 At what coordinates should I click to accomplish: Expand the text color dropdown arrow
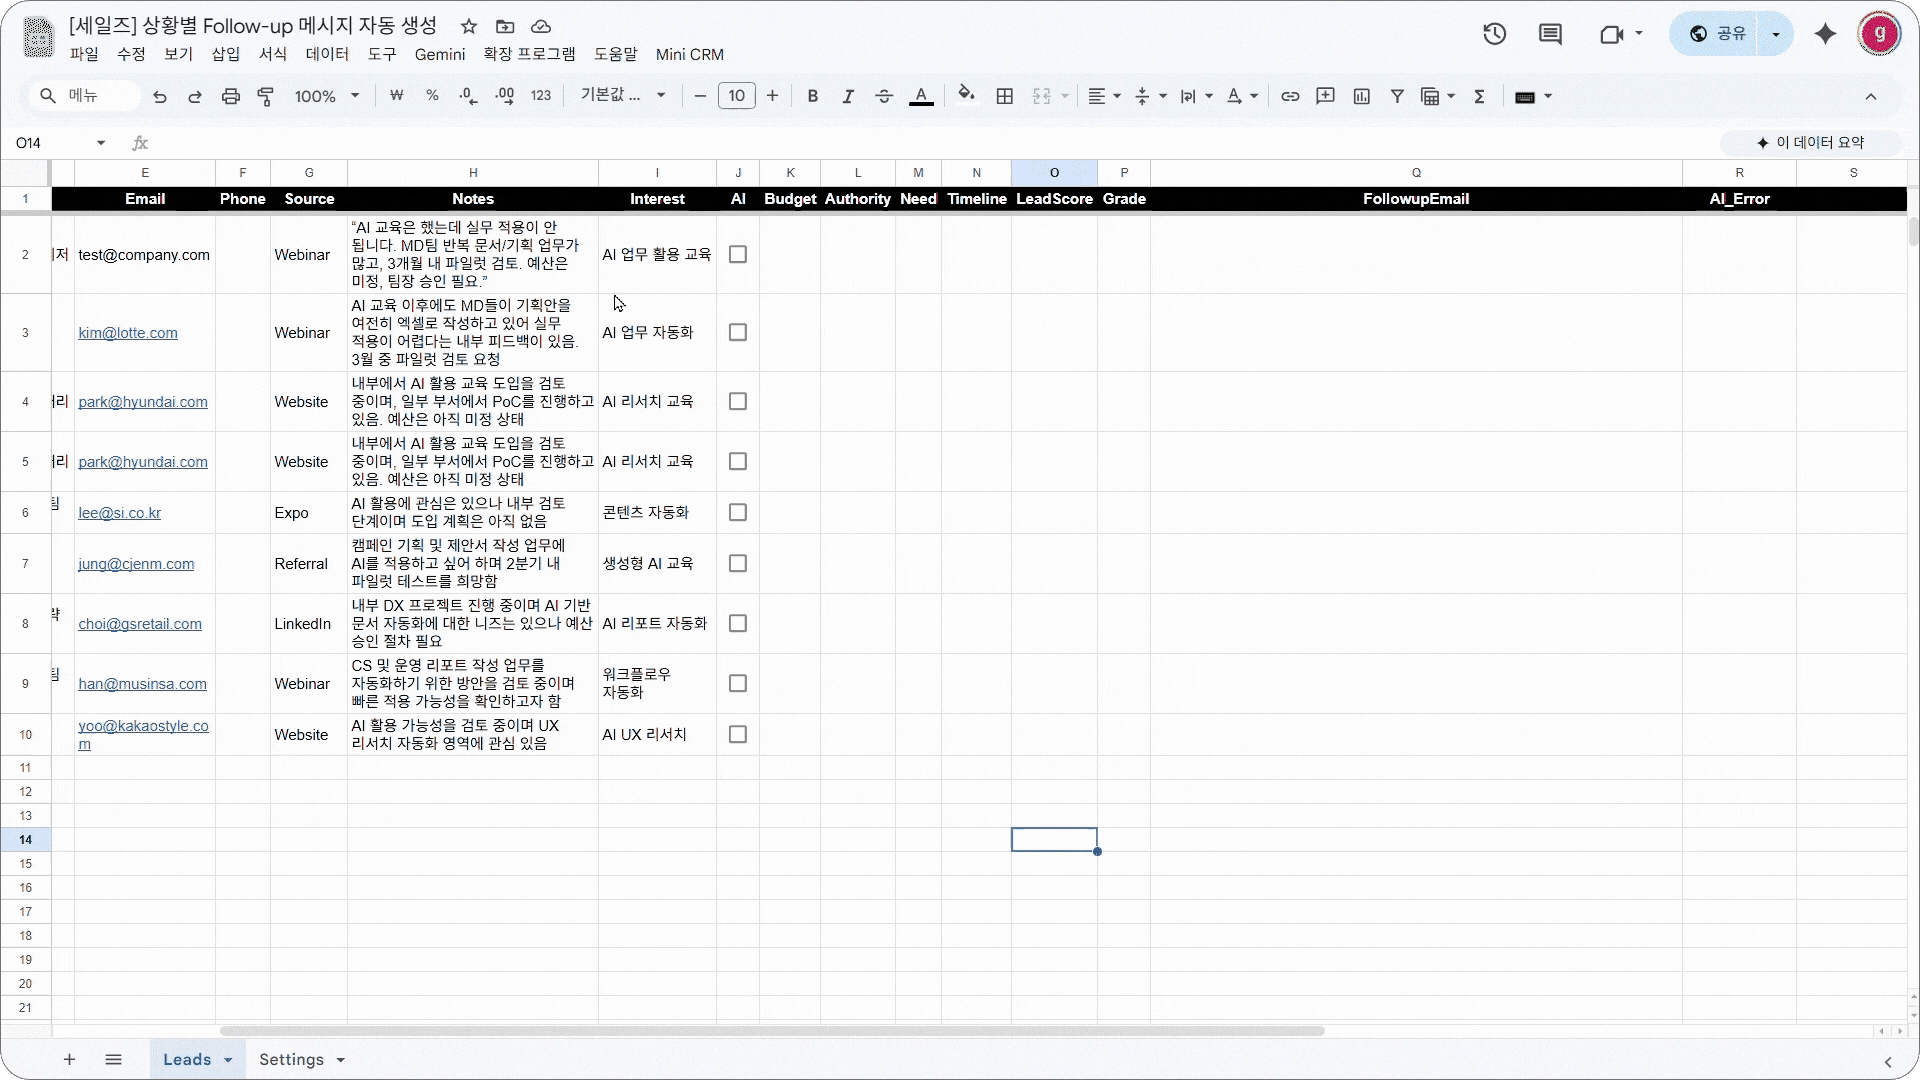pyautogui.click(x=1253, y=96)
